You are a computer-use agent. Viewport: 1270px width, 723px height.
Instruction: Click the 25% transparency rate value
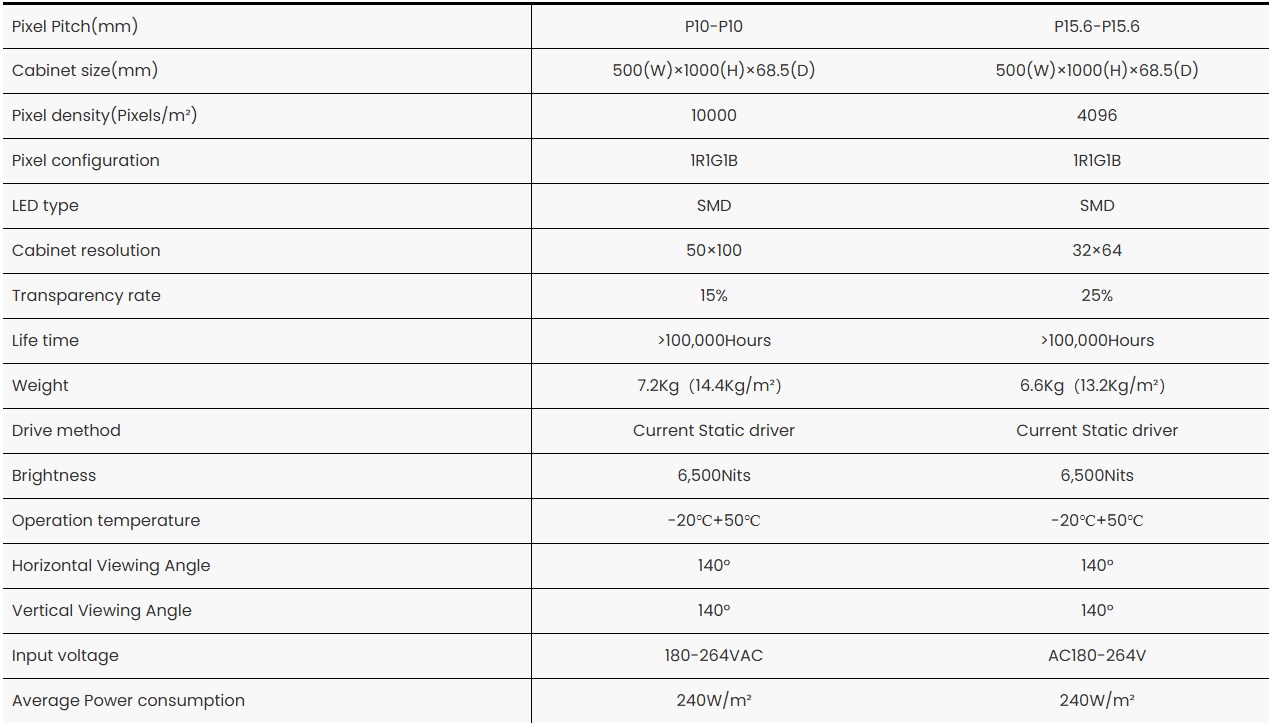tap(1097, 296)
